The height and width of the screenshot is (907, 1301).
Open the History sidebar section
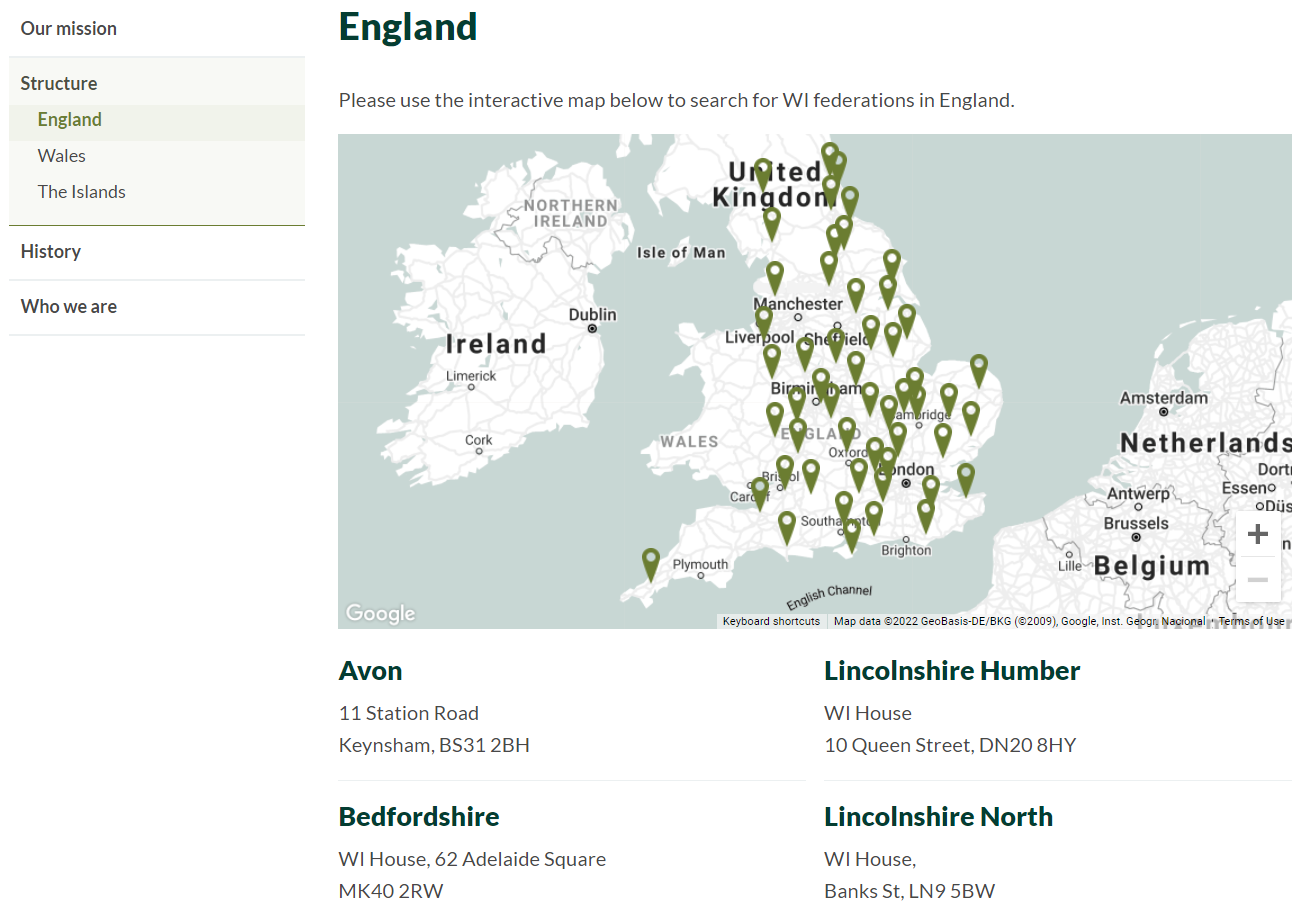click(x=51, y=251)
